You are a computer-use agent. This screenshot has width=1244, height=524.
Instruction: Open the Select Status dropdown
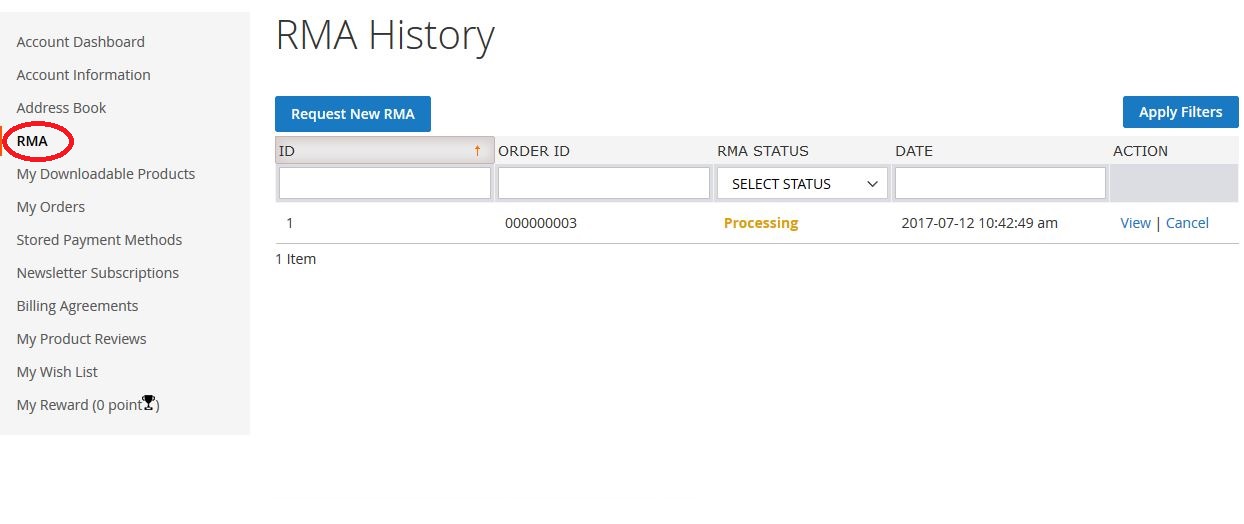[802, 184]
